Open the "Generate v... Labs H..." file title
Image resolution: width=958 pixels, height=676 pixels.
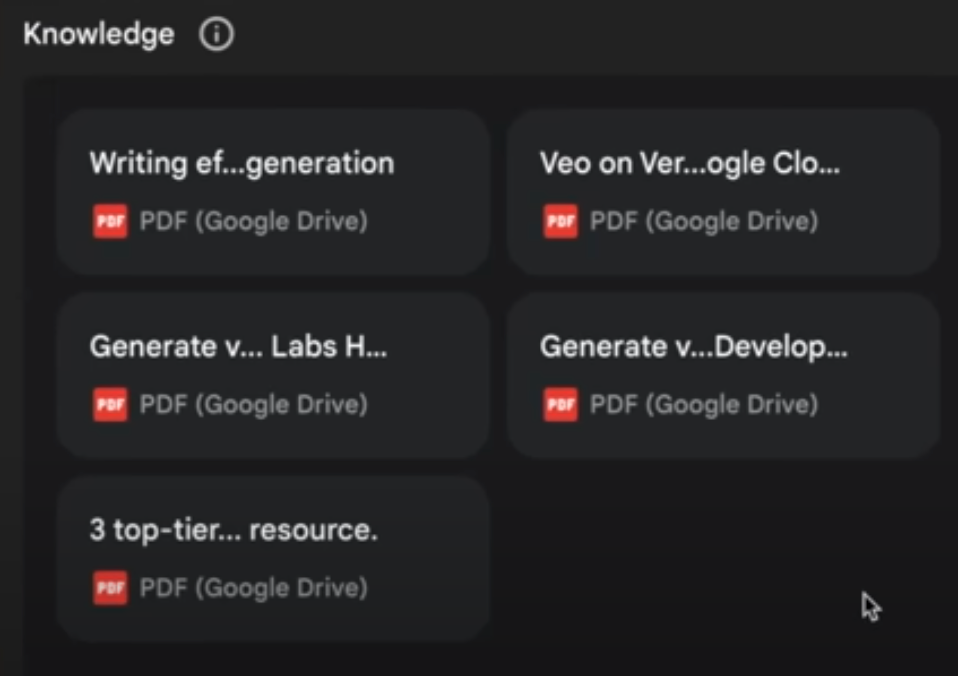(238, 347)
